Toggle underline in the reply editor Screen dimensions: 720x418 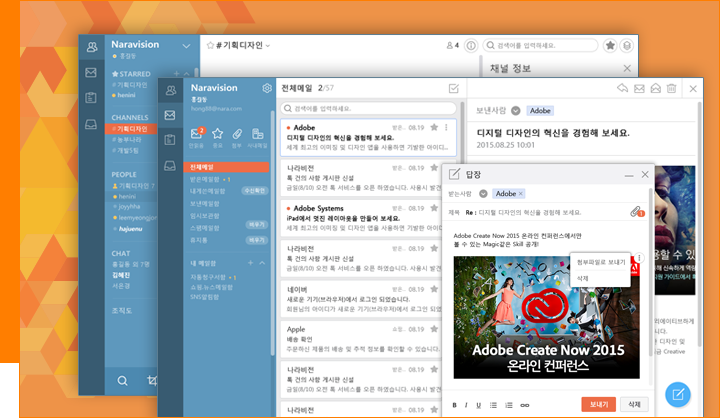(x=478, y=405)
